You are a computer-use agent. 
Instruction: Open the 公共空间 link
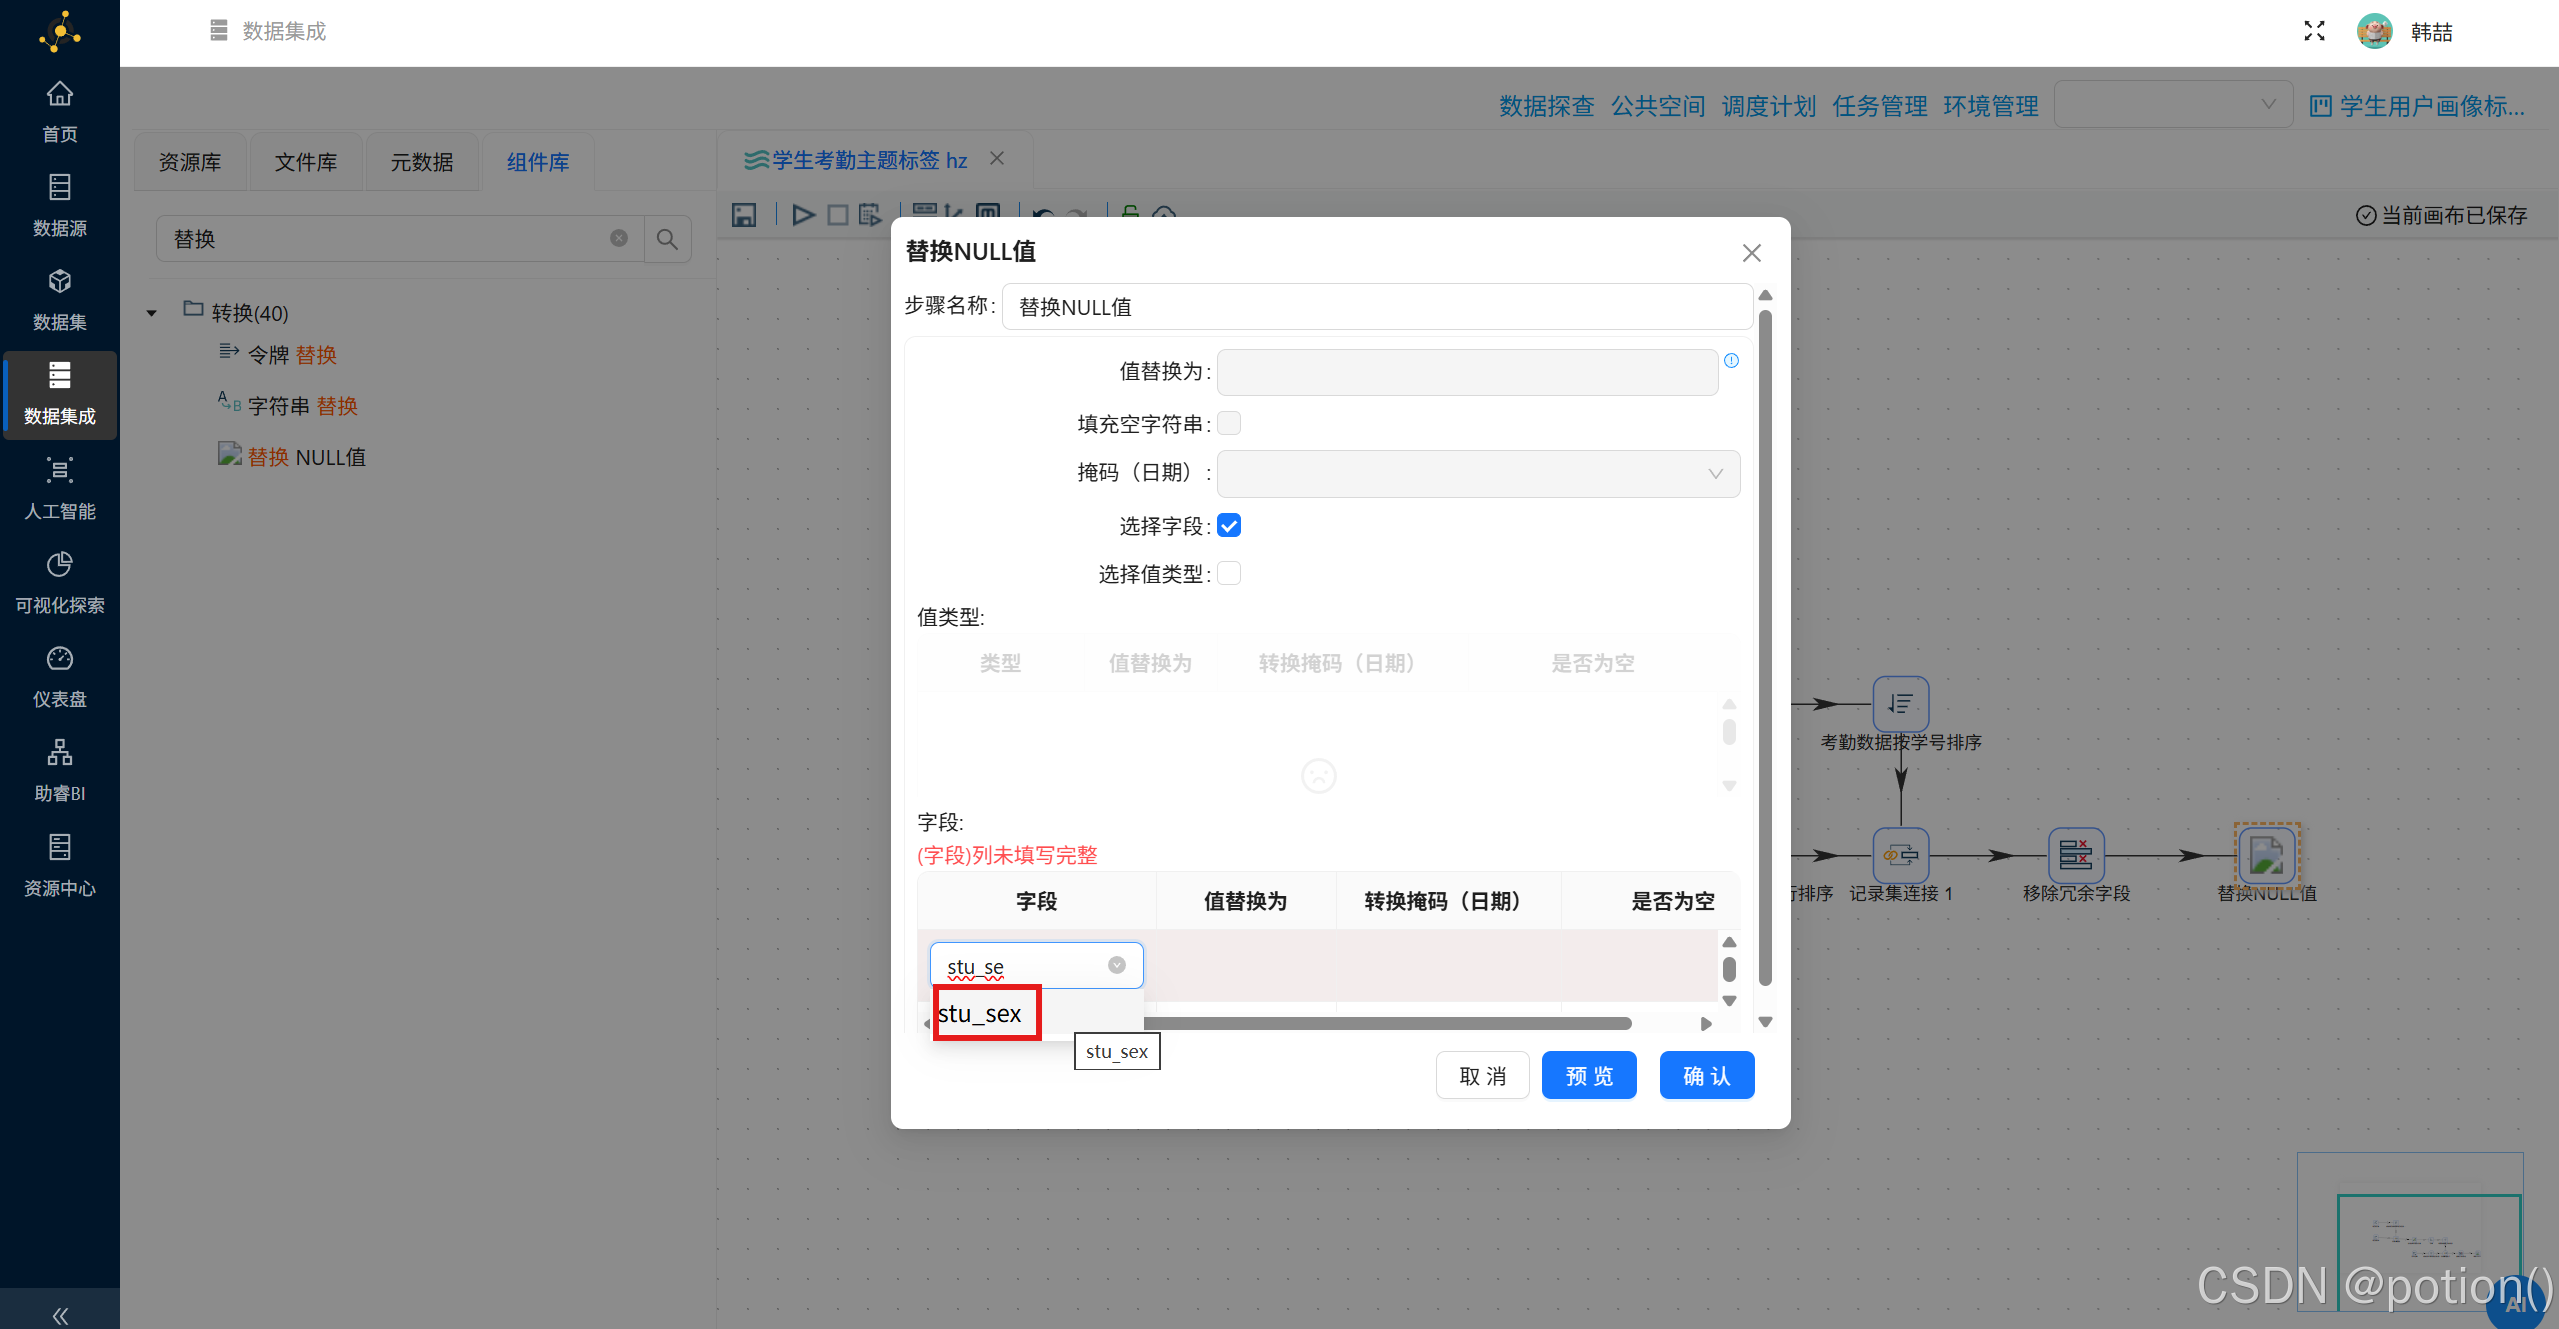[1657, 106]
